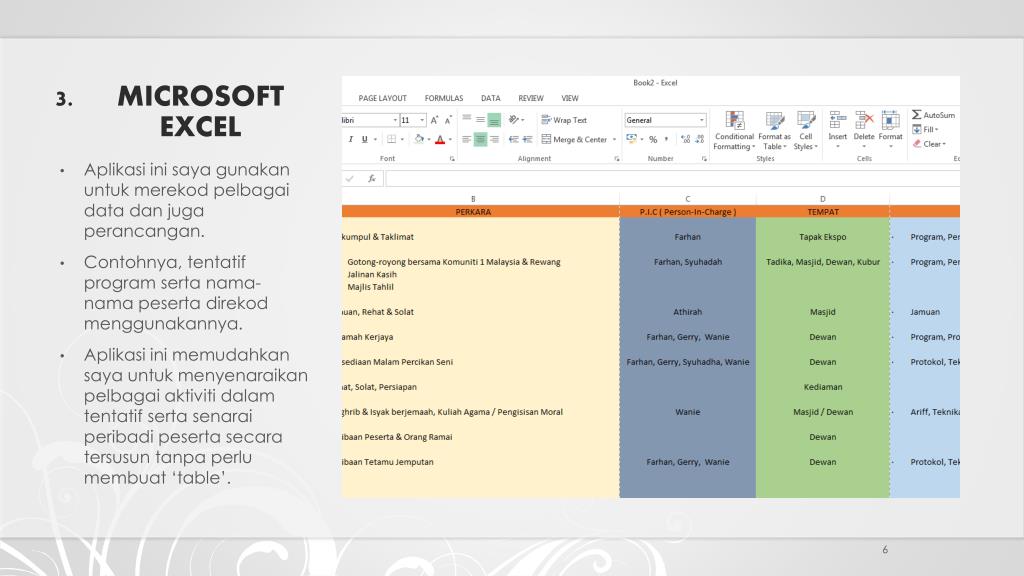The image size is (1024, 576).
Task: Open the font name dropdown
Action: pos(395,120)
